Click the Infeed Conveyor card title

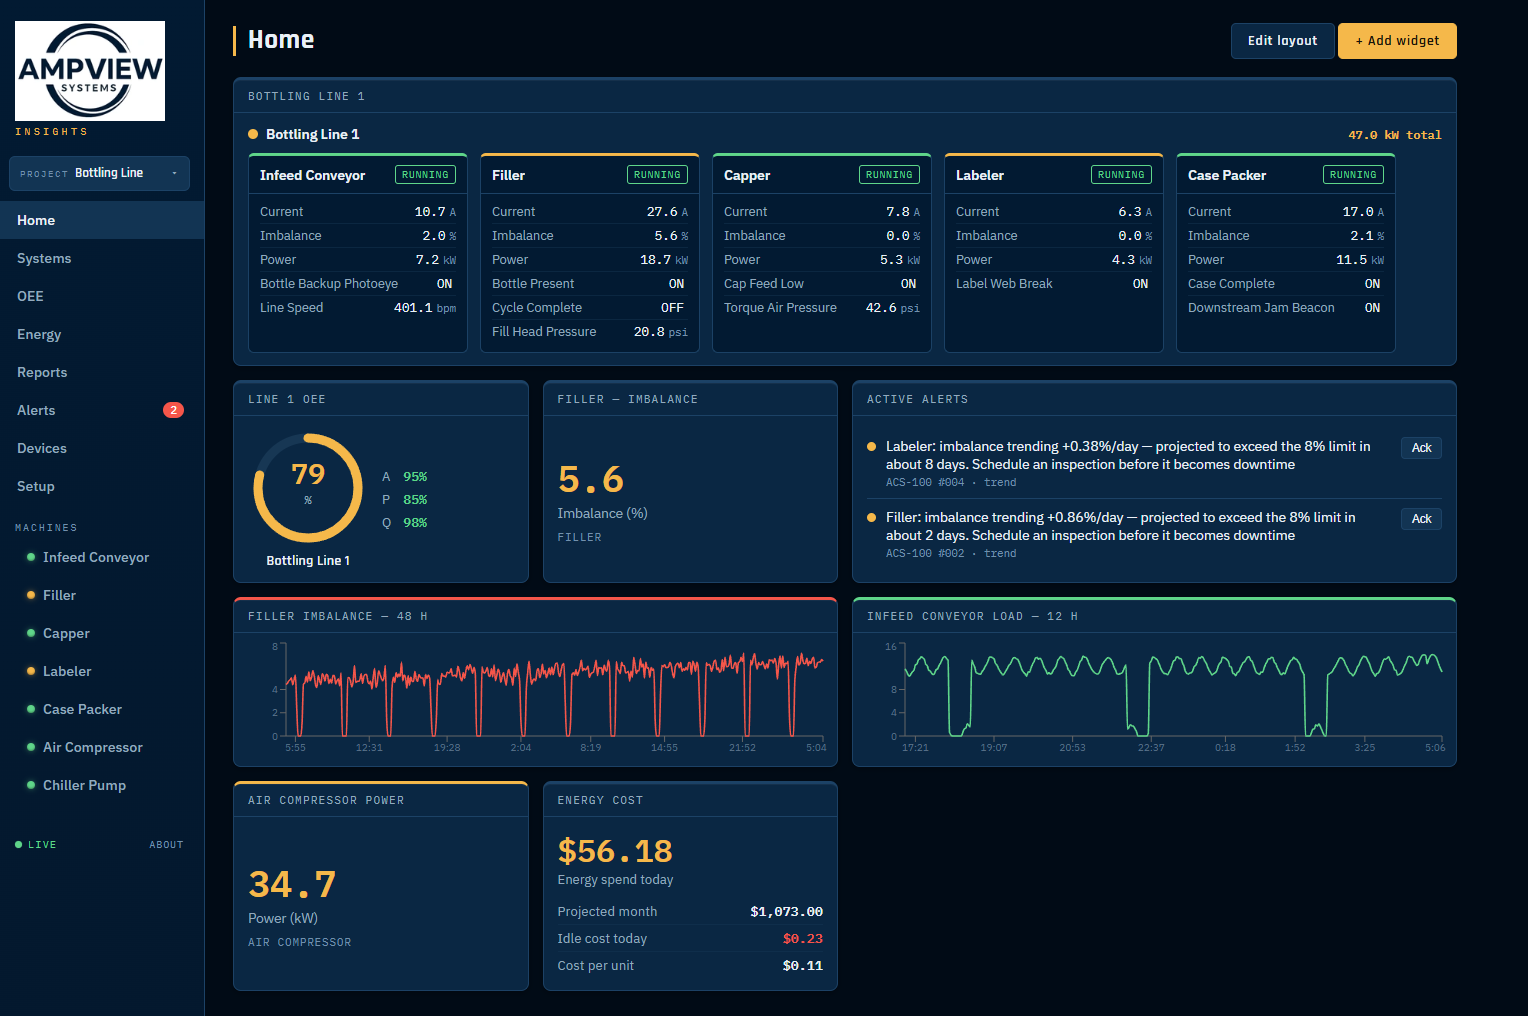click(312, 175)
